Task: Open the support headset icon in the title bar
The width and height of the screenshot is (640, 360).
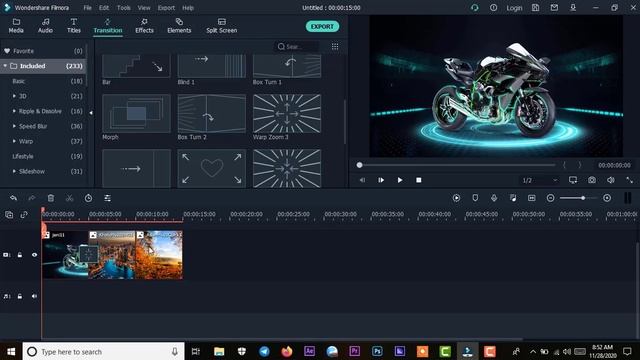Action: coord(474,8)
